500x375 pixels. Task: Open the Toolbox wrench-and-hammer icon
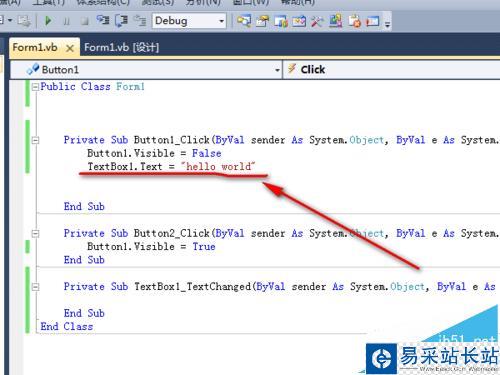[x=317, y=21]
